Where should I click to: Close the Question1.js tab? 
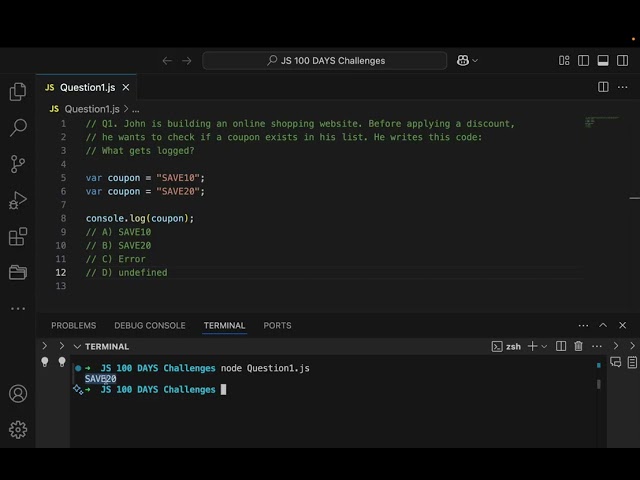[126, 87]
